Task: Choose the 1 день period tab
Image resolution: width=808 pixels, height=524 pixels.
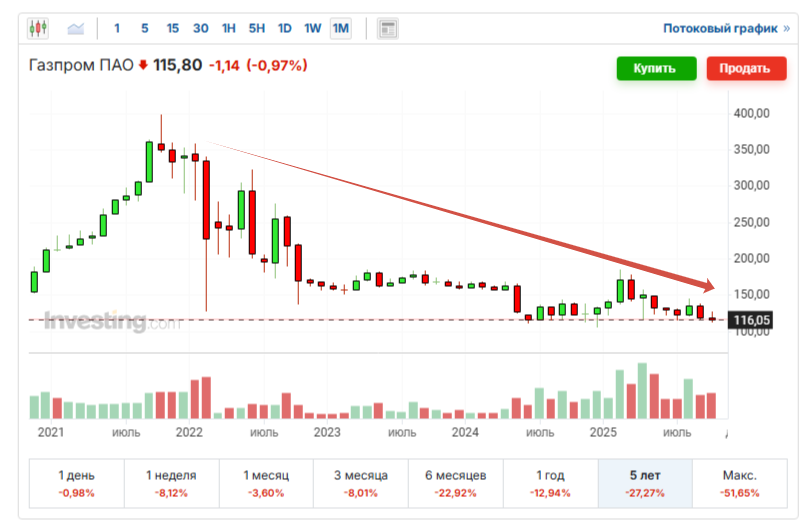Action: 76,483
